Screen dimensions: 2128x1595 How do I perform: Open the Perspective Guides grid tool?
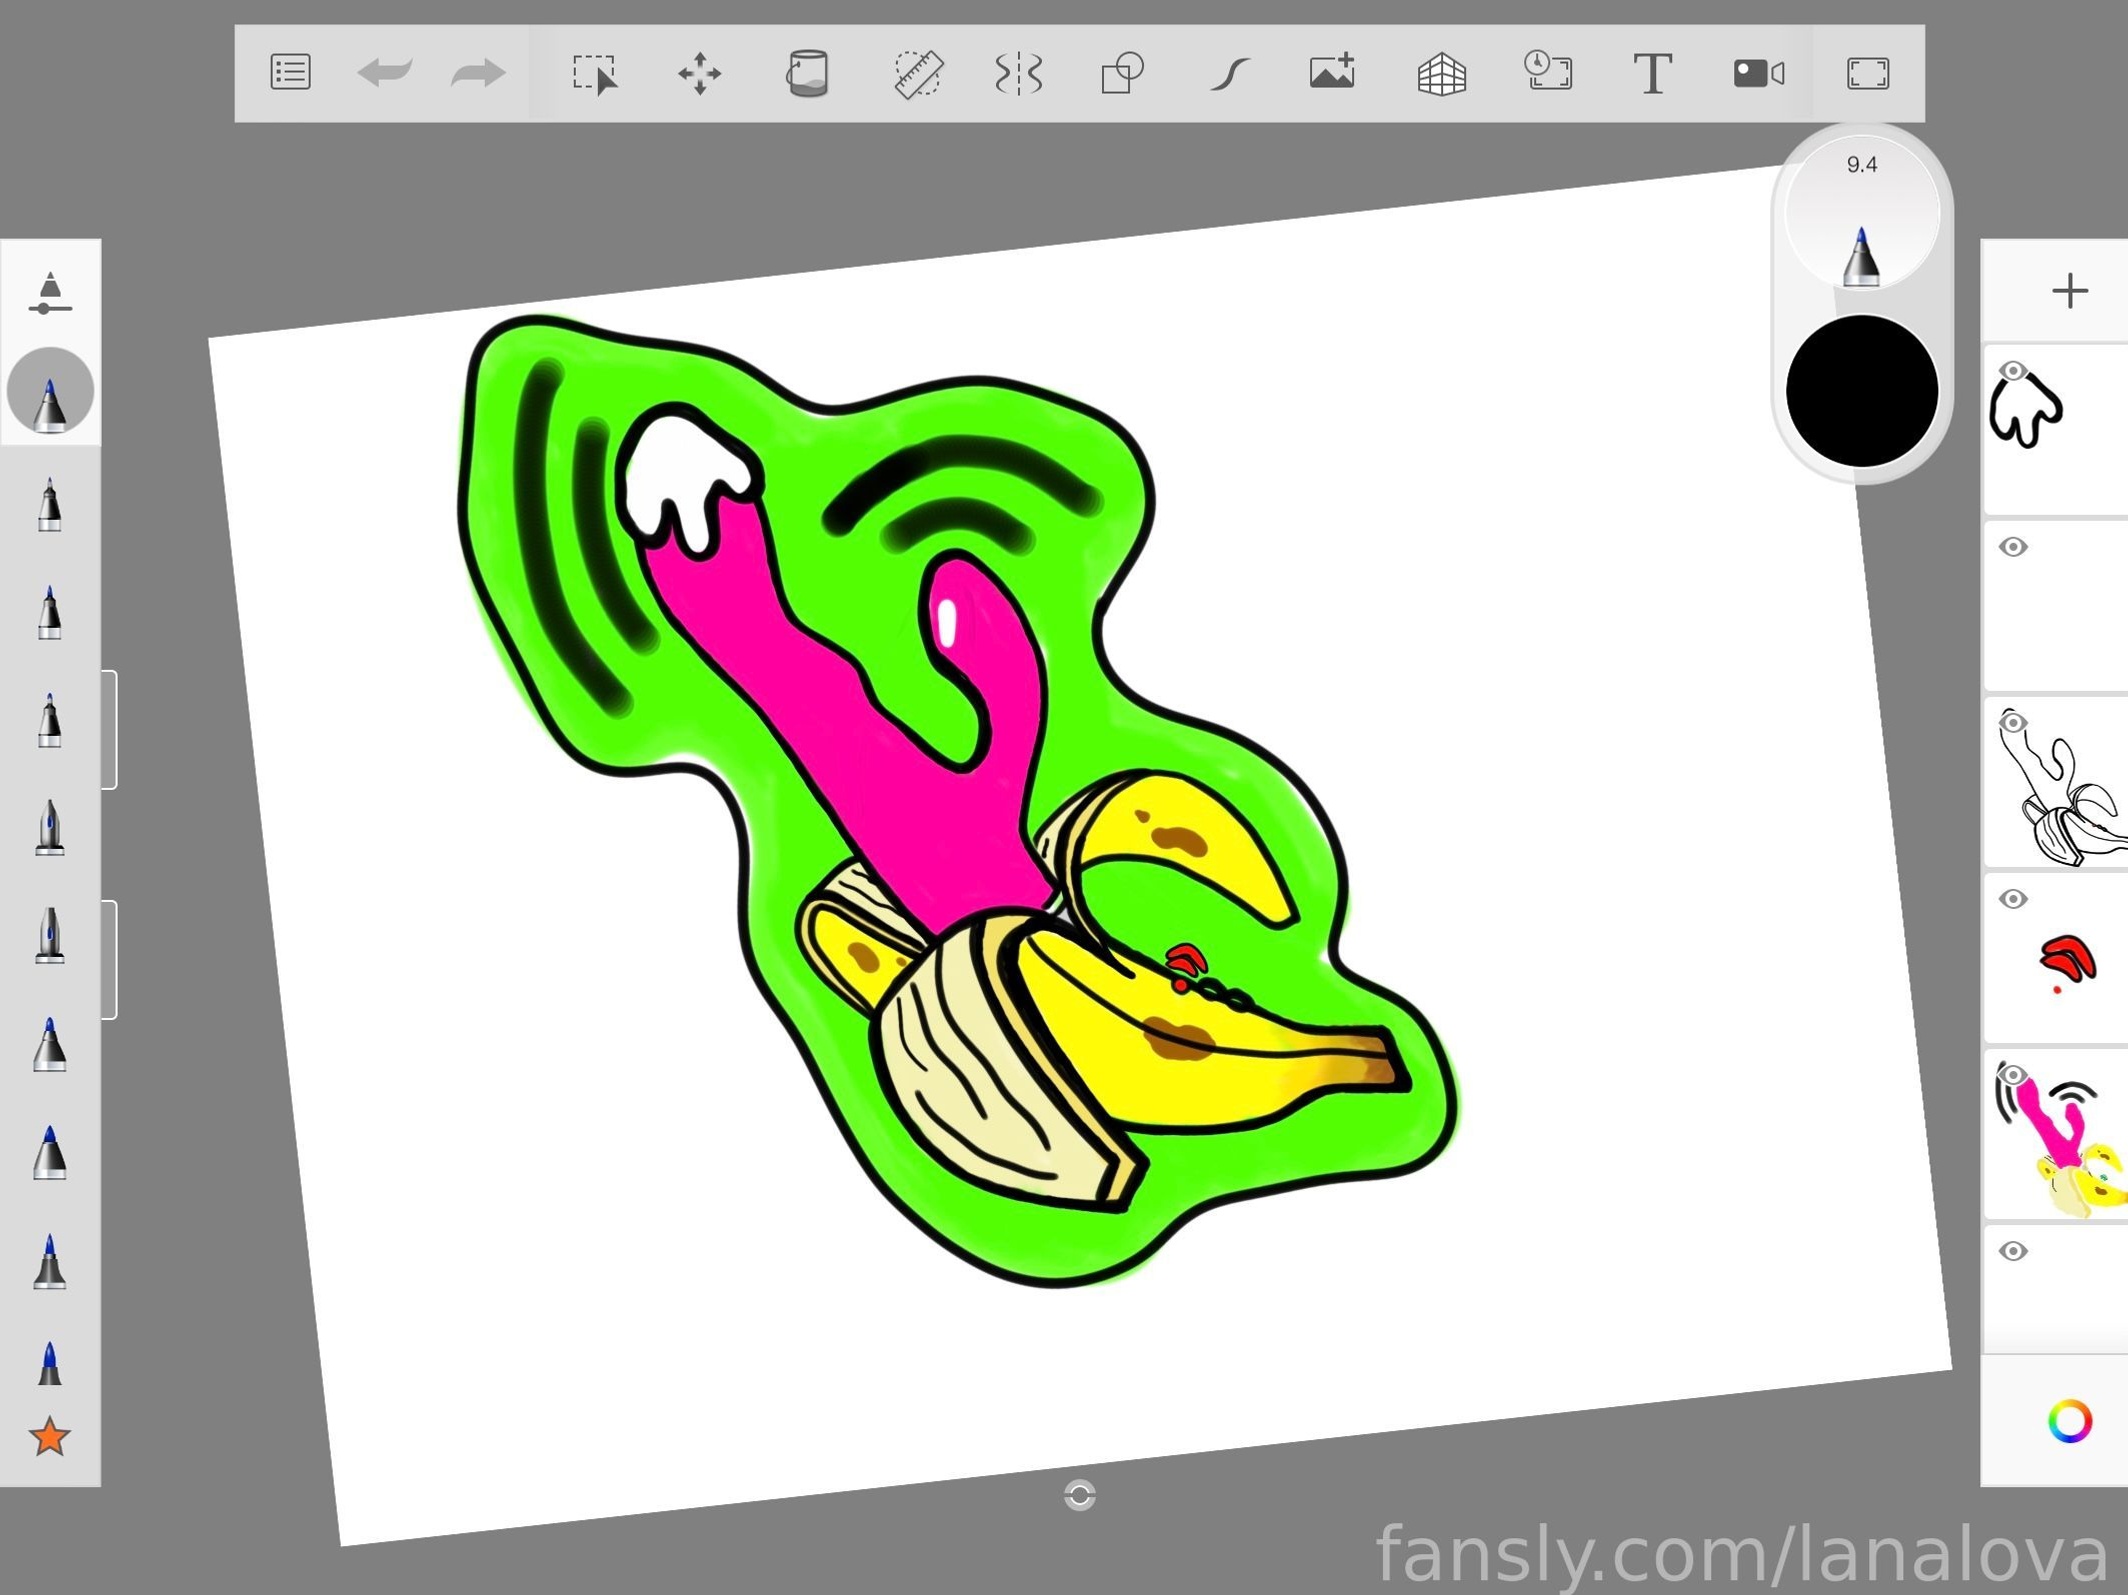1442,74
